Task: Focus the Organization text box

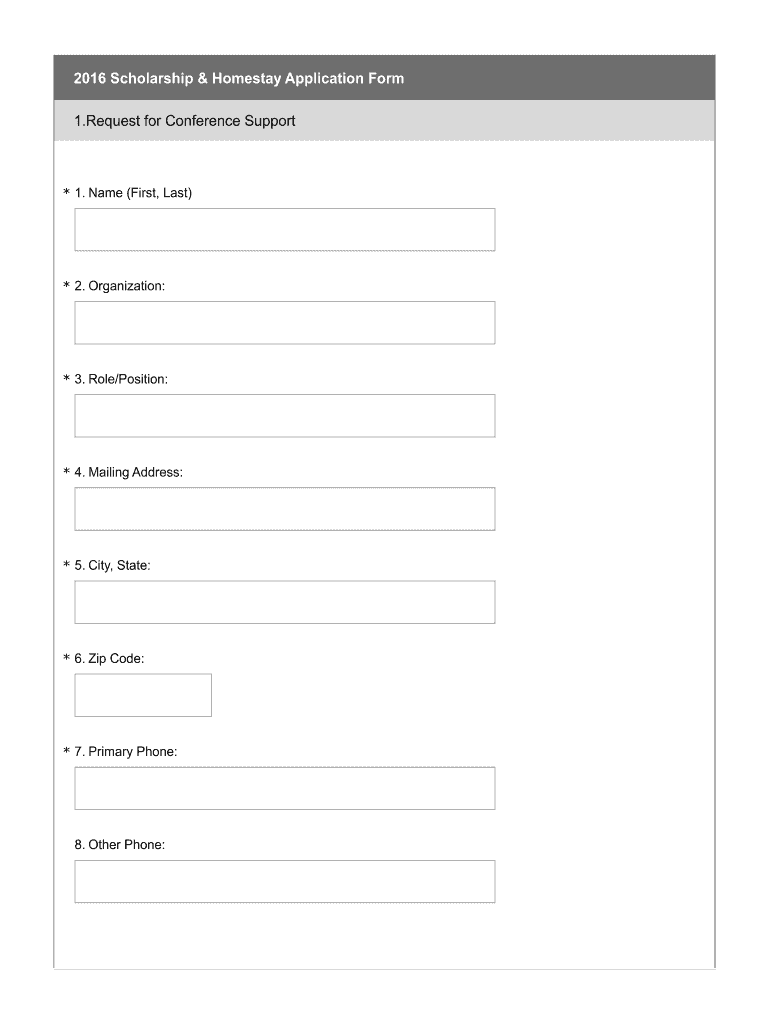Action: [284, 322]
